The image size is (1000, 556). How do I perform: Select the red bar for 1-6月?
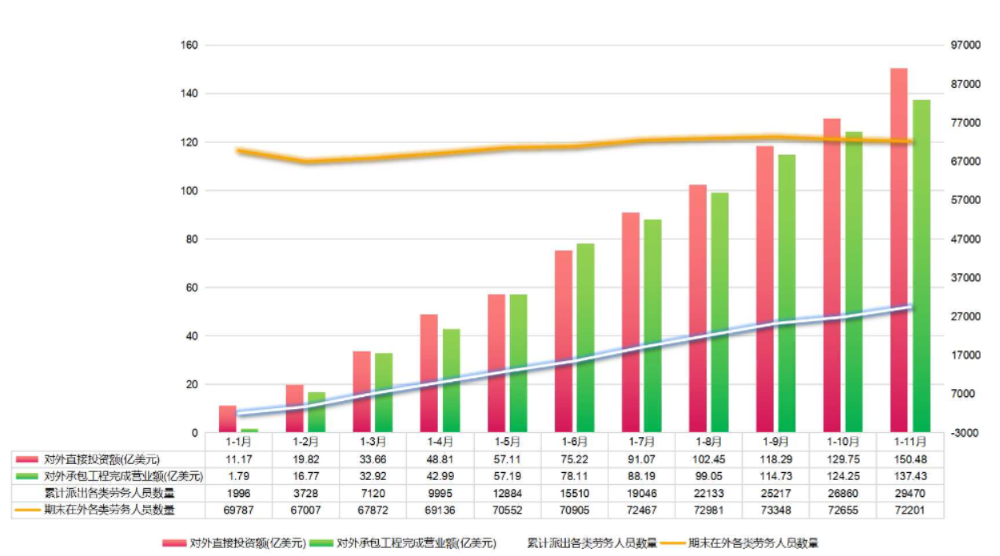click(x=563, y=341)
